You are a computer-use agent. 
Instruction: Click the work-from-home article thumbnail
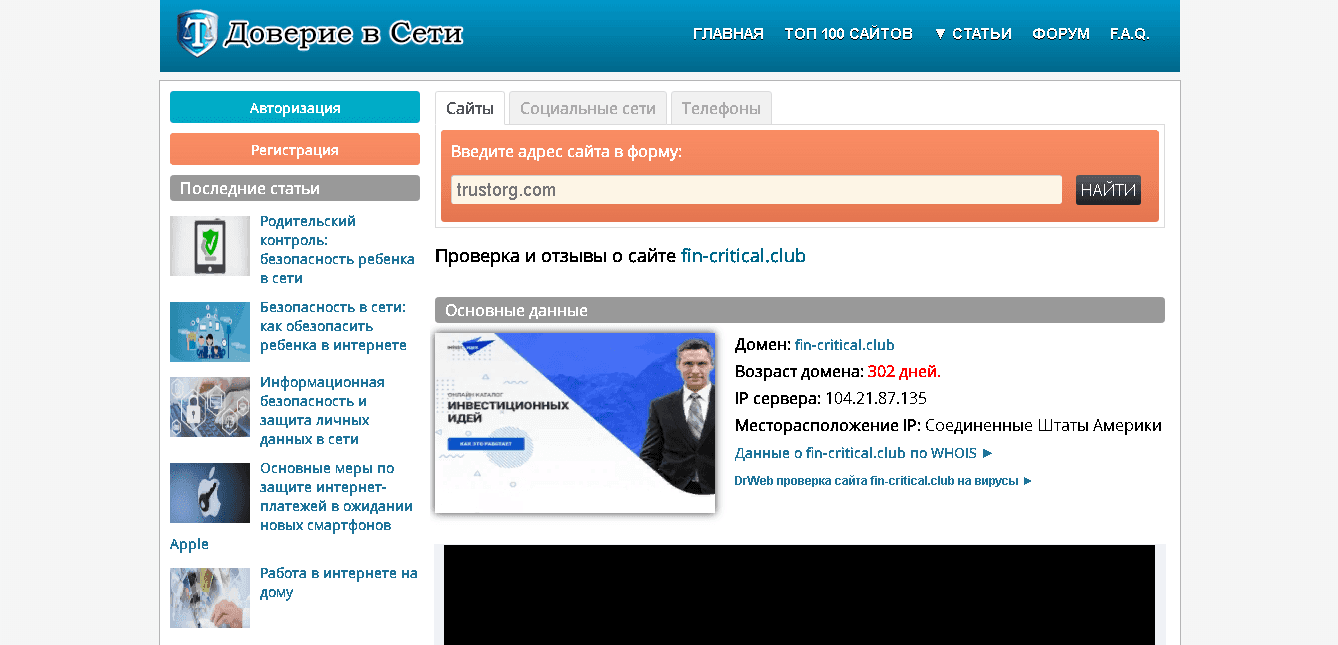(x=209, y=597)
